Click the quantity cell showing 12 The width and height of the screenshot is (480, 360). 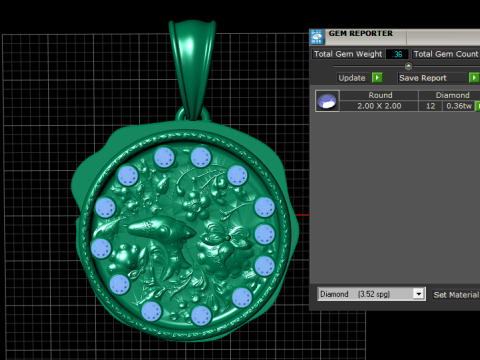pos(431,106)
